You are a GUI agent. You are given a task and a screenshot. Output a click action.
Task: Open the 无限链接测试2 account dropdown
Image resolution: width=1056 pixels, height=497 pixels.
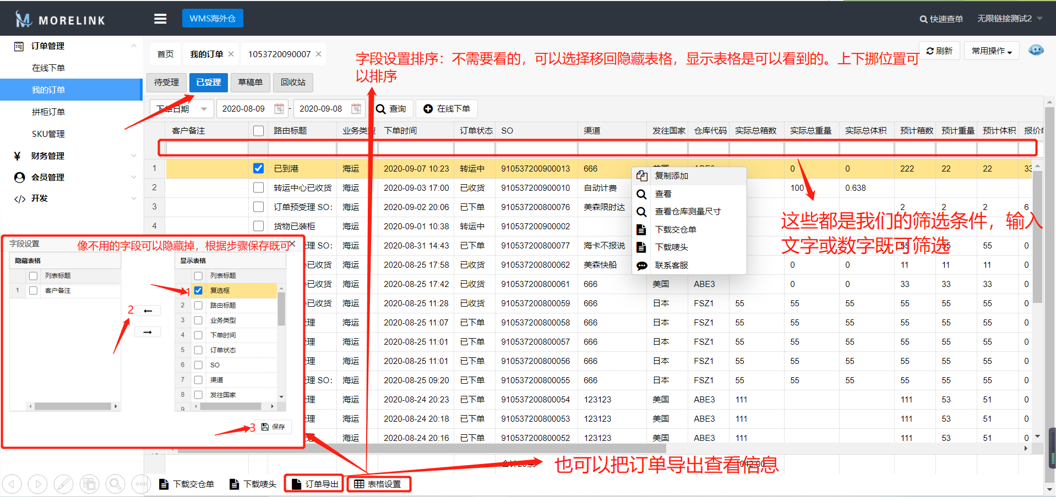[x=1008, y=19]
